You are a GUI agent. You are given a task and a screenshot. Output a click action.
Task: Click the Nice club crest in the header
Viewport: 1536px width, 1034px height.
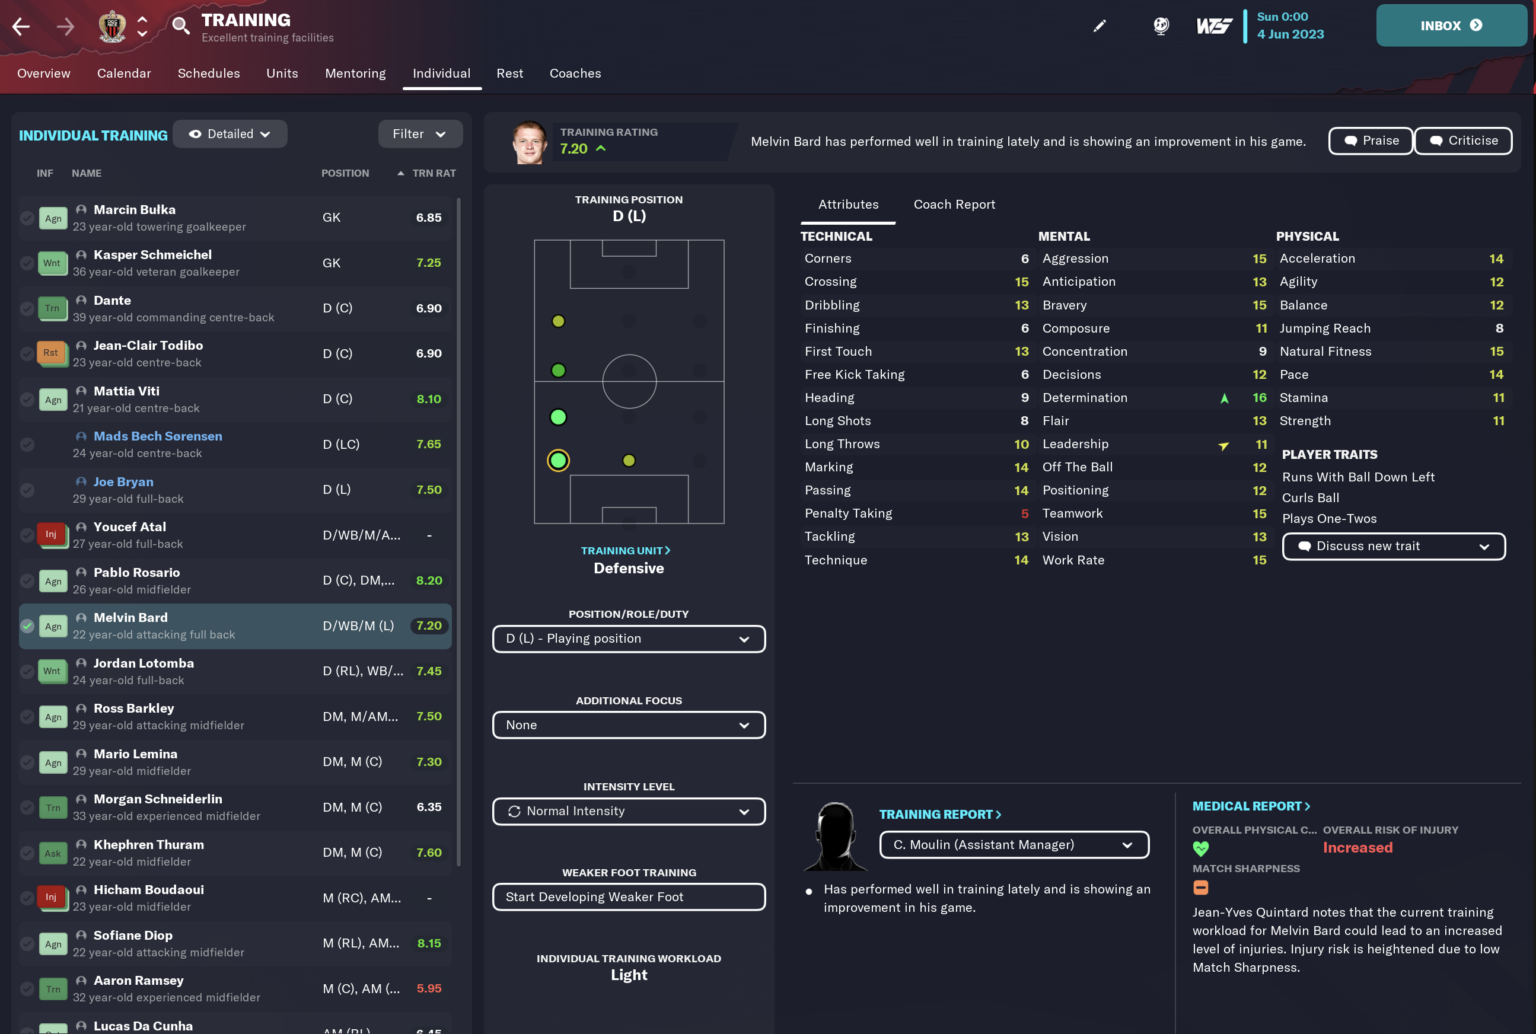112,26
